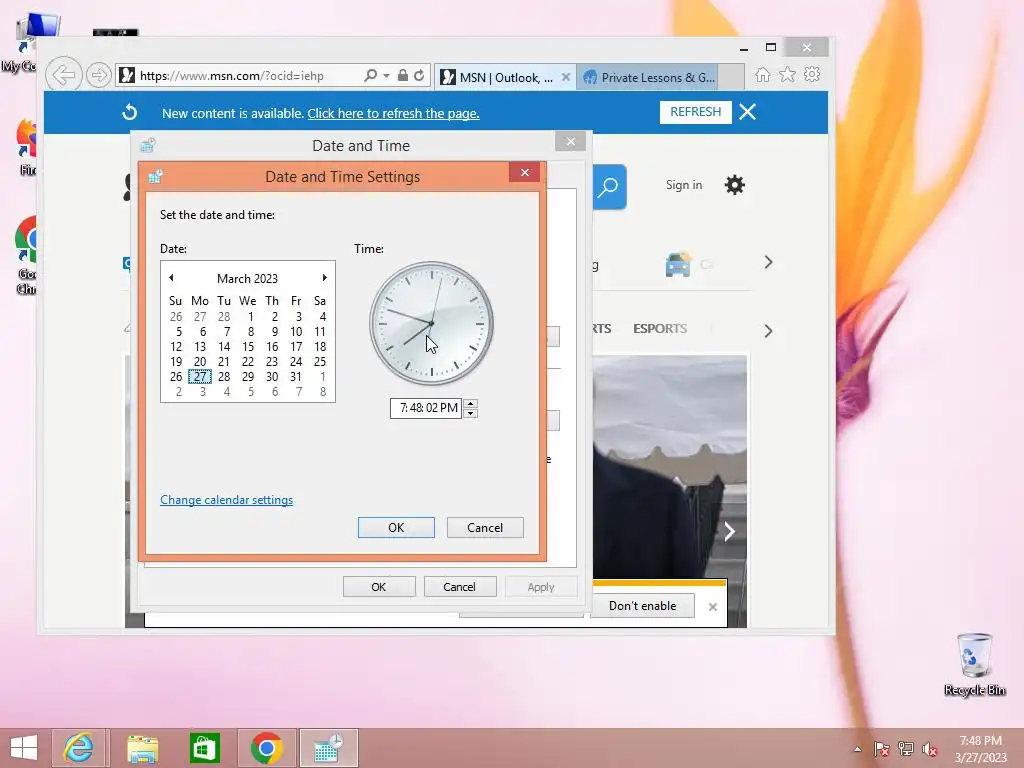Dismiss the blue new content notification bar

748,112
